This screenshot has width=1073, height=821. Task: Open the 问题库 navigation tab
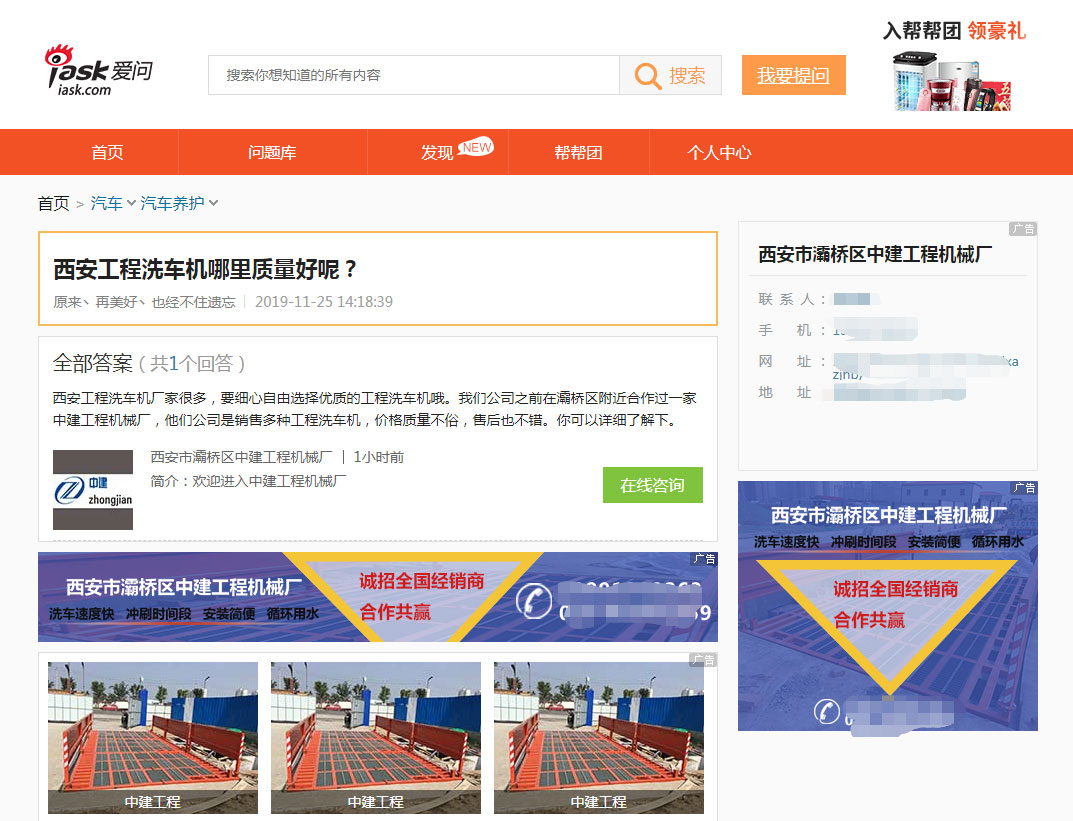(272, 153)
